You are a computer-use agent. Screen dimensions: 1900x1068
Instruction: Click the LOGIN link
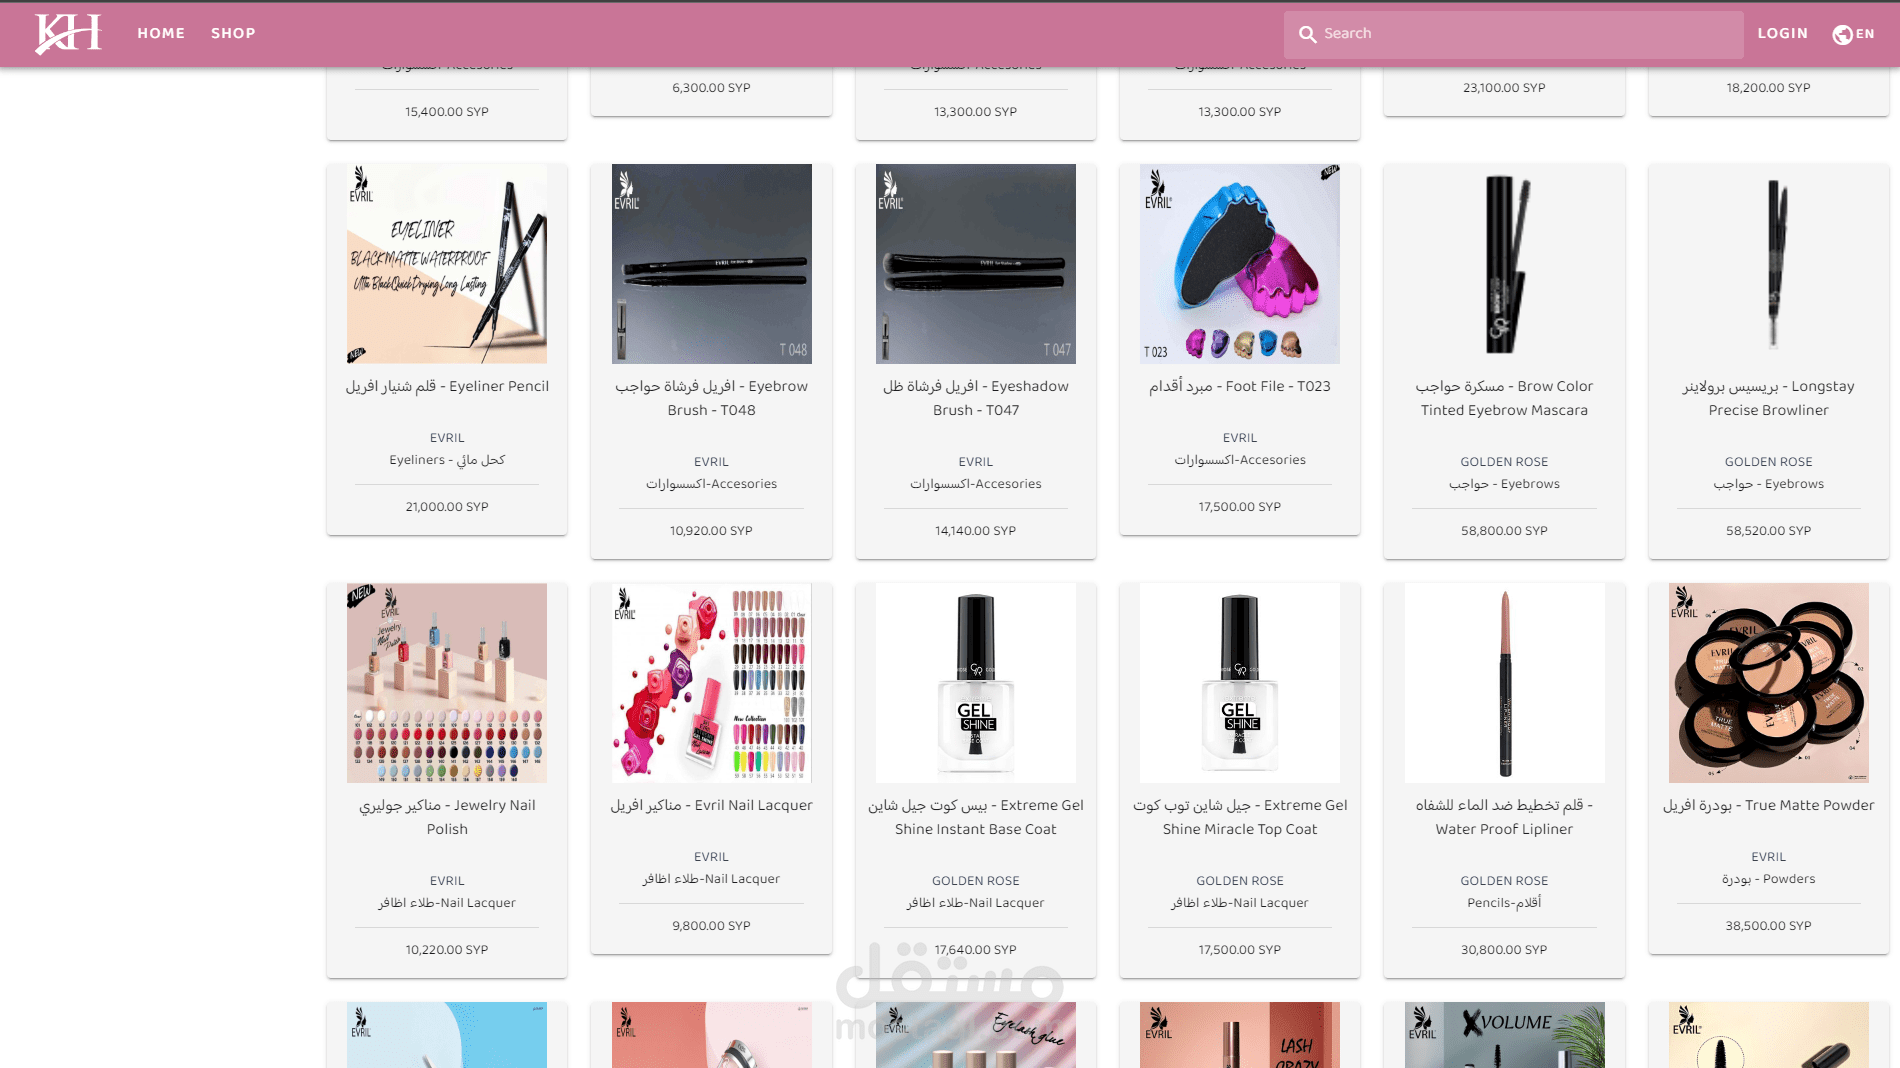tap(1783, 33)
